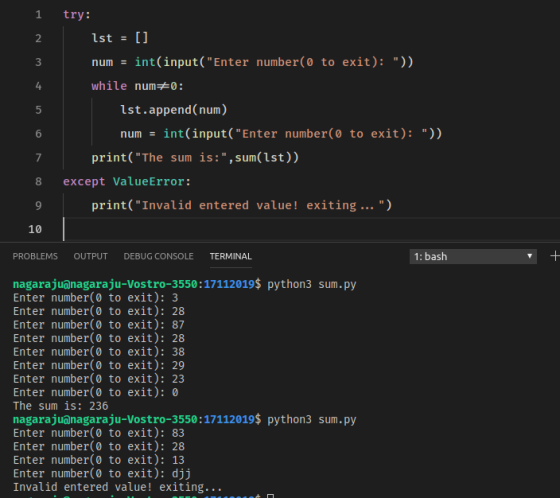Click line number 10 in the gutter
This screenshot has height=498, width=560.
coord(35,229)
